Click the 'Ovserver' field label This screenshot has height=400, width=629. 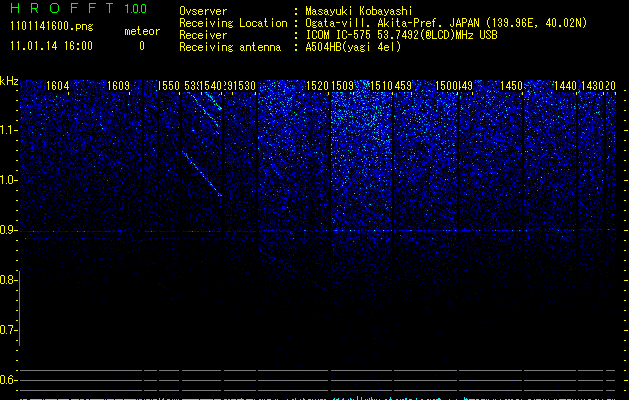tap(203, 11)
